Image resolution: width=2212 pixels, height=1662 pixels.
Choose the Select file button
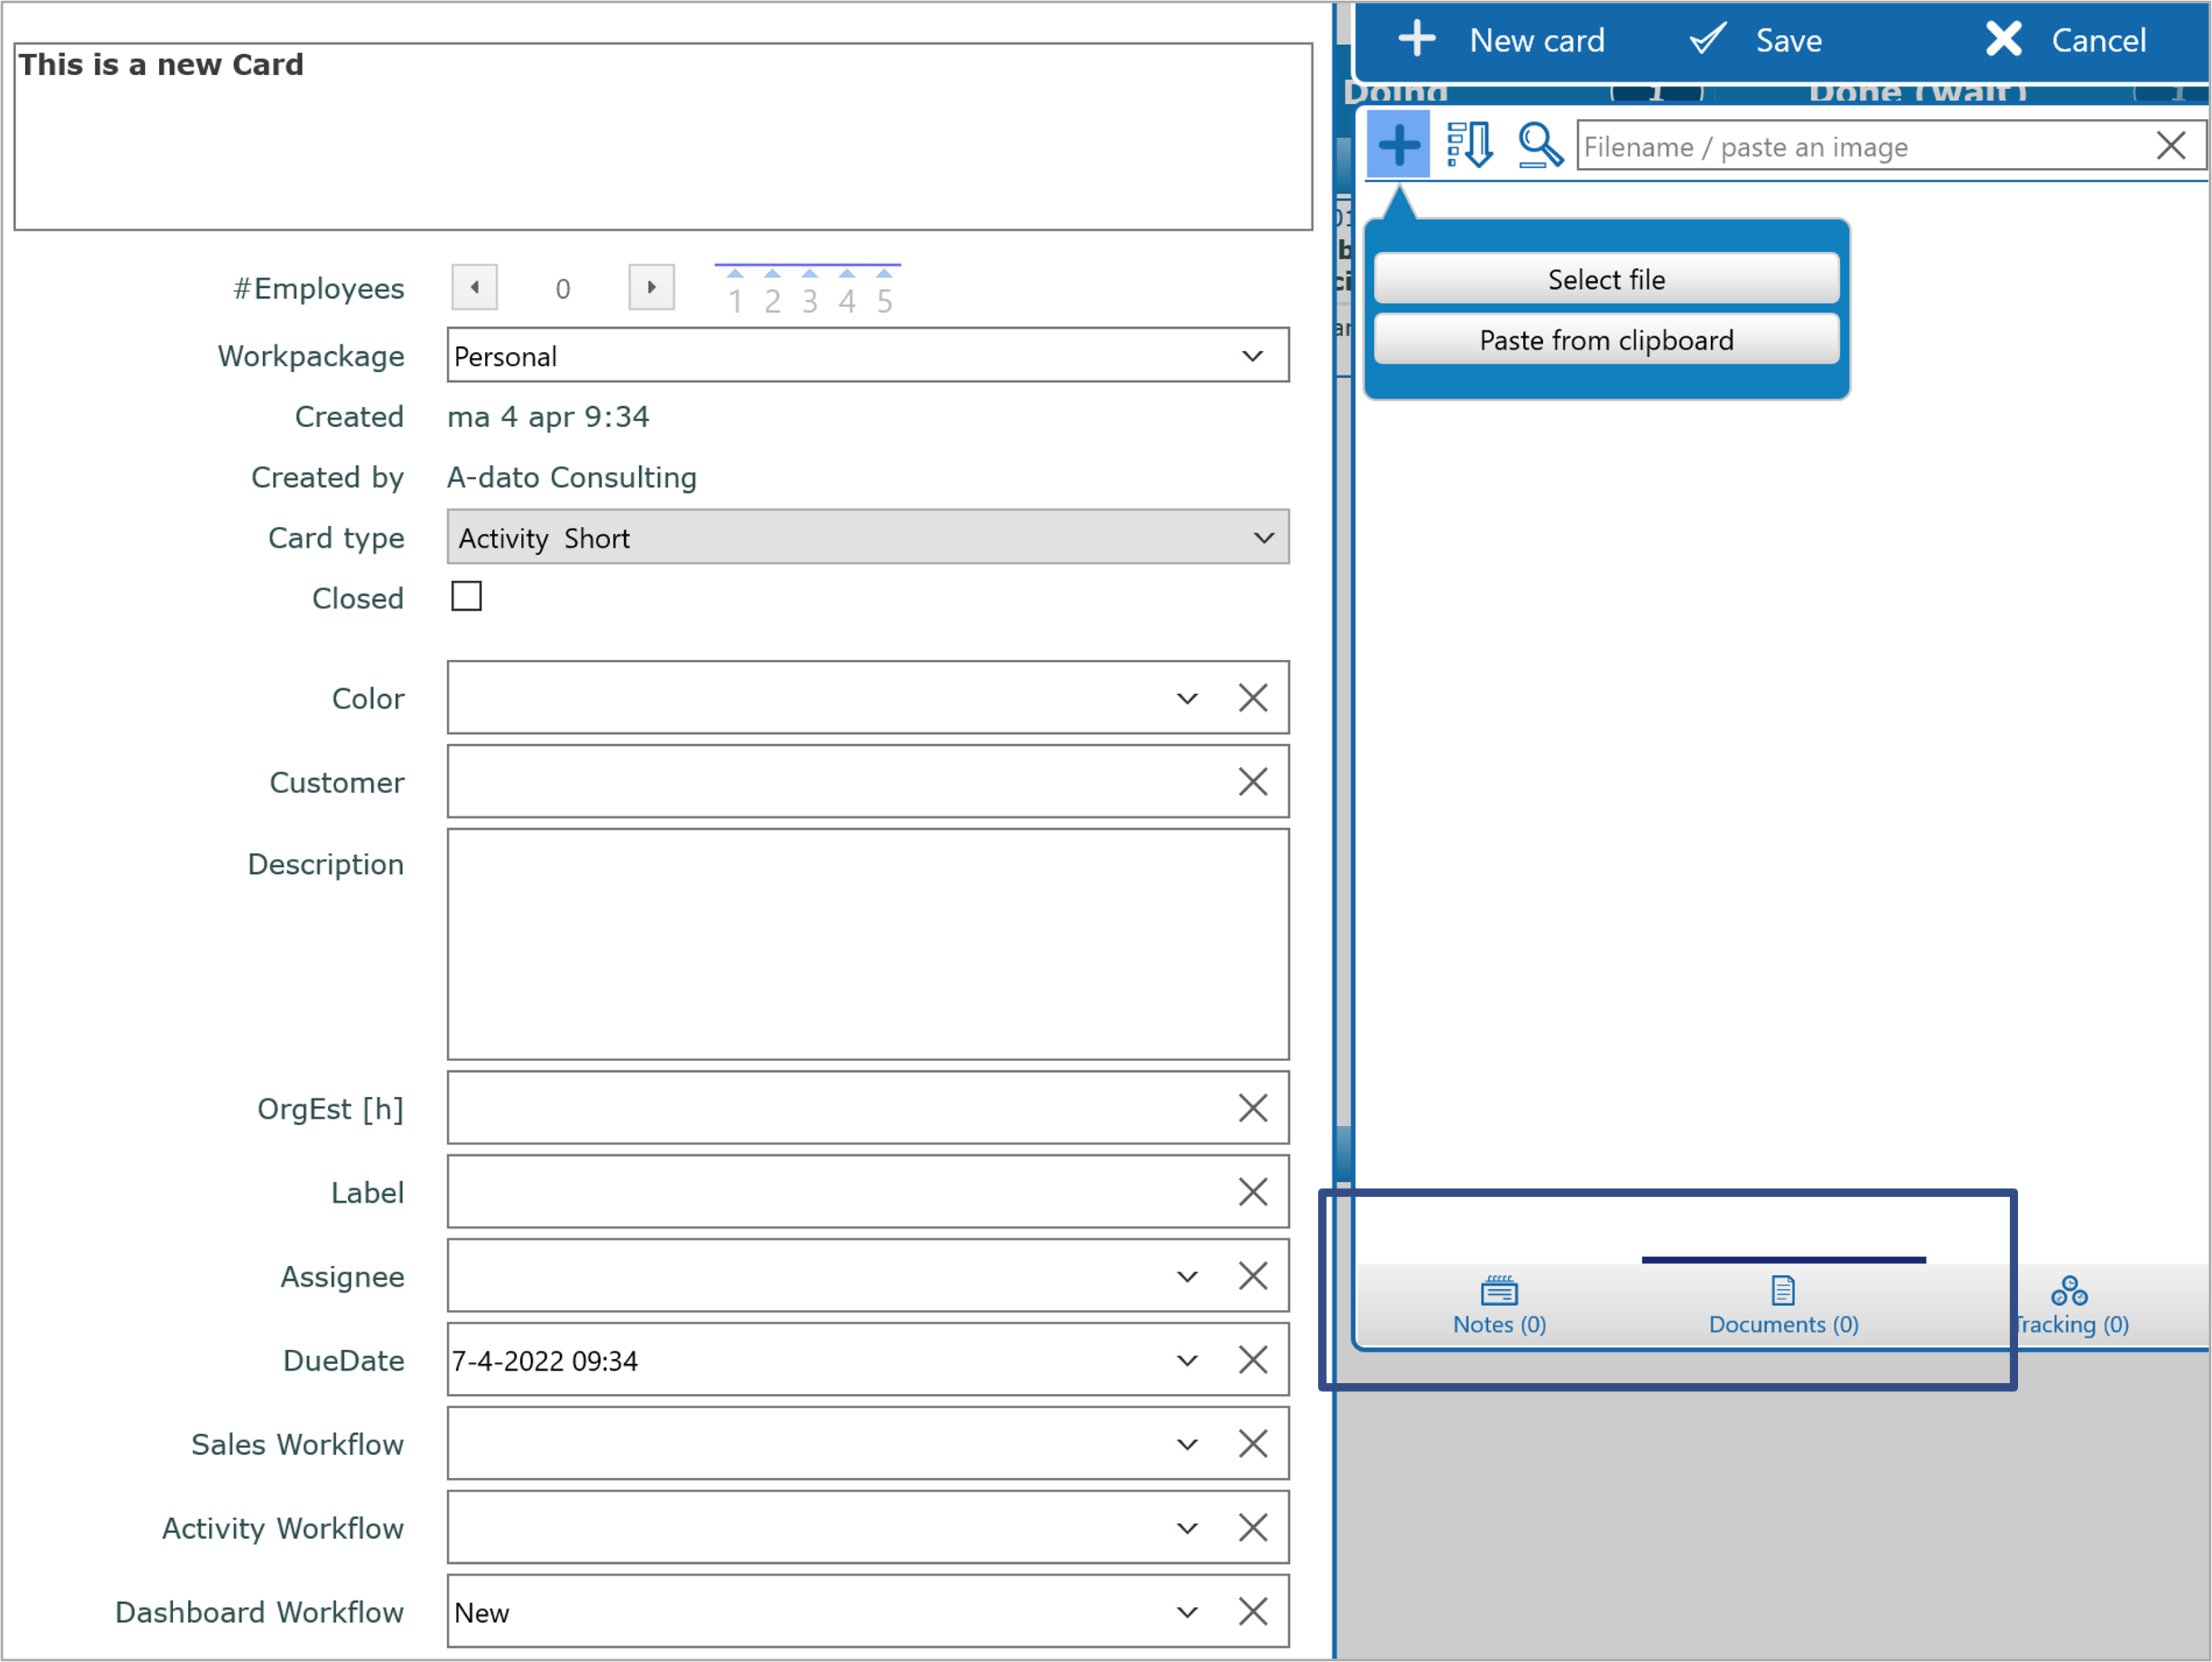pos(1606,279)
